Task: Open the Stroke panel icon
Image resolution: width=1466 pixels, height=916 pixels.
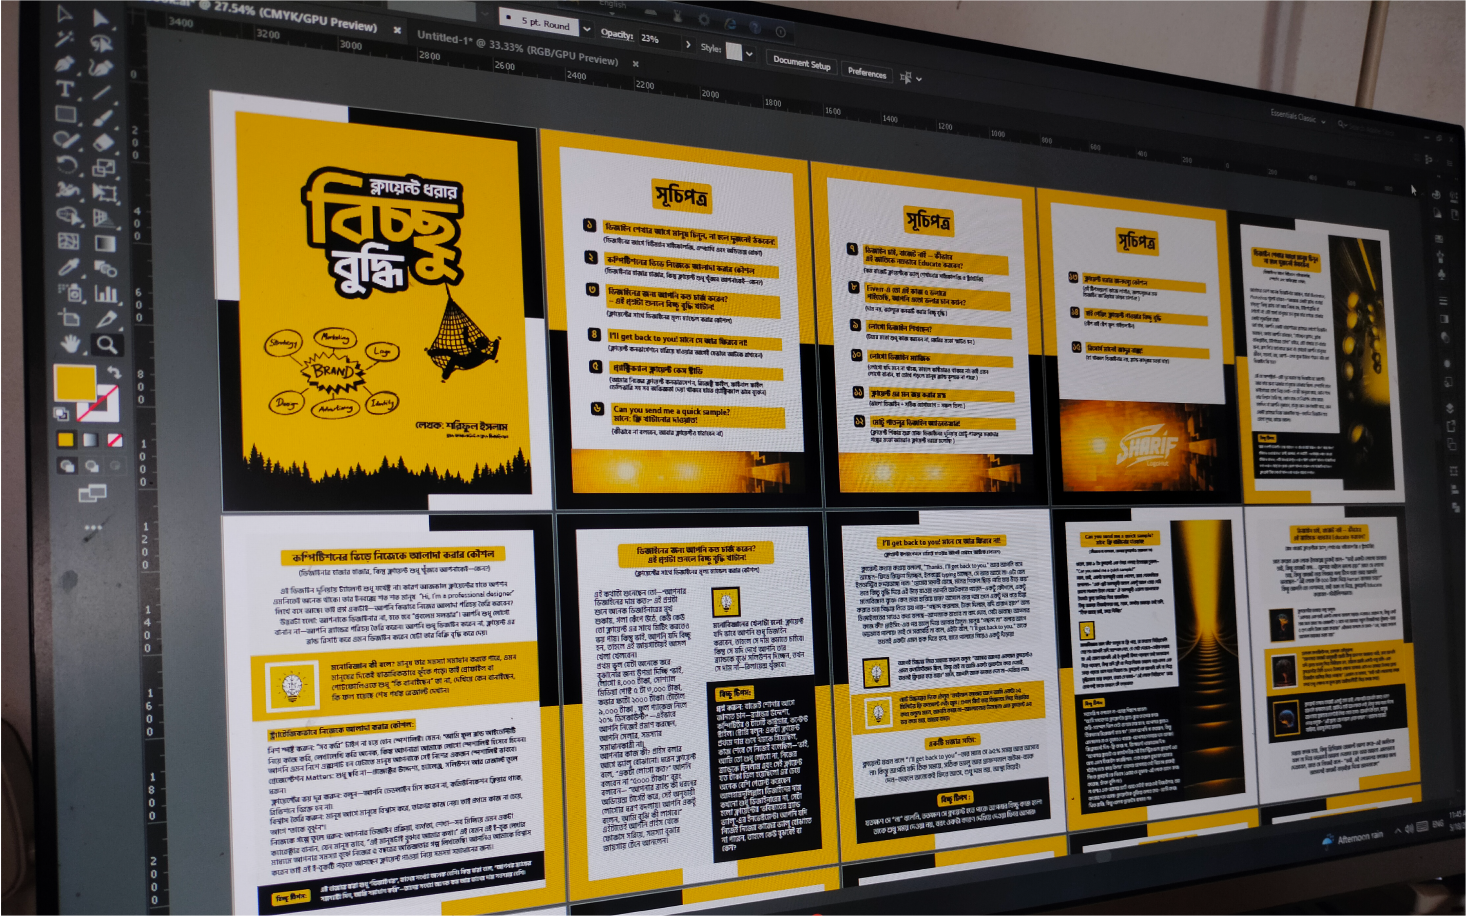Action: 1443,301
